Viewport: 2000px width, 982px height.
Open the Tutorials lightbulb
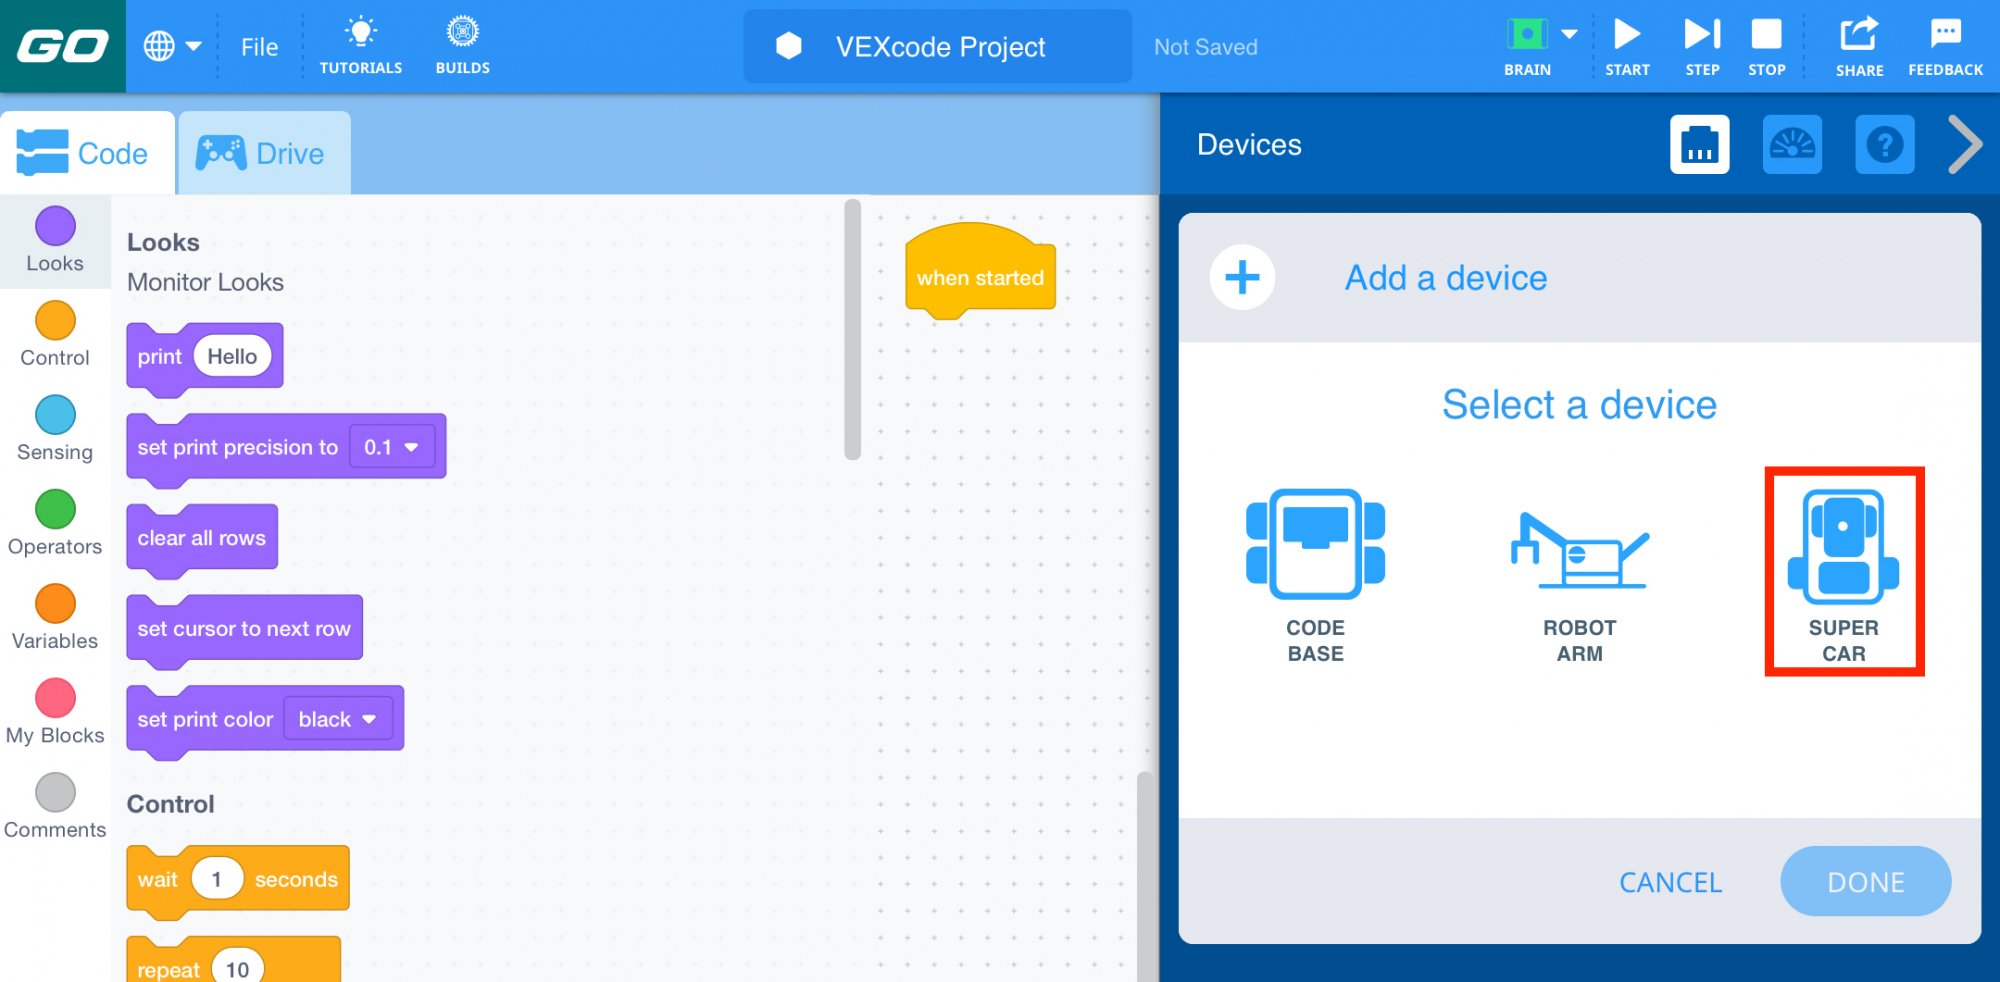[361, 45]
